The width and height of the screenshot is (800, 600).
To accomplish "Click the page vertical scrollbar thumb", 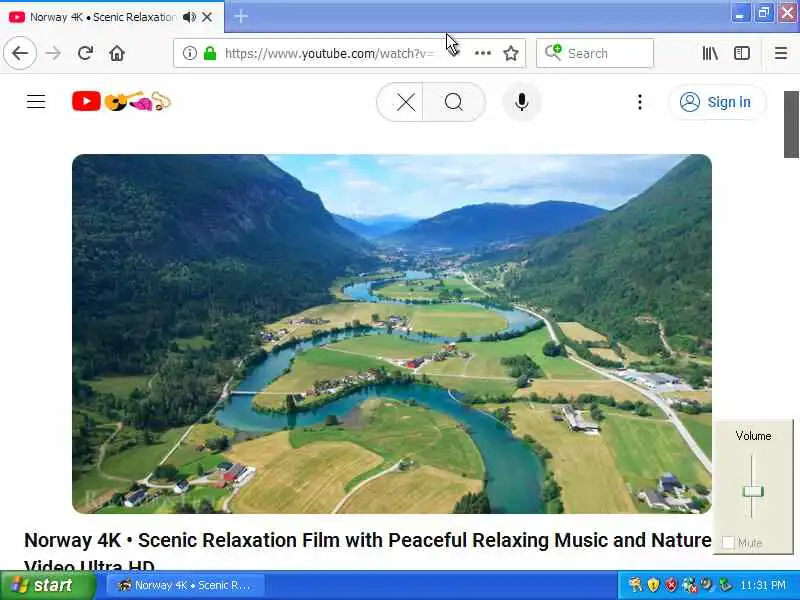I will [x=791, y=124].
